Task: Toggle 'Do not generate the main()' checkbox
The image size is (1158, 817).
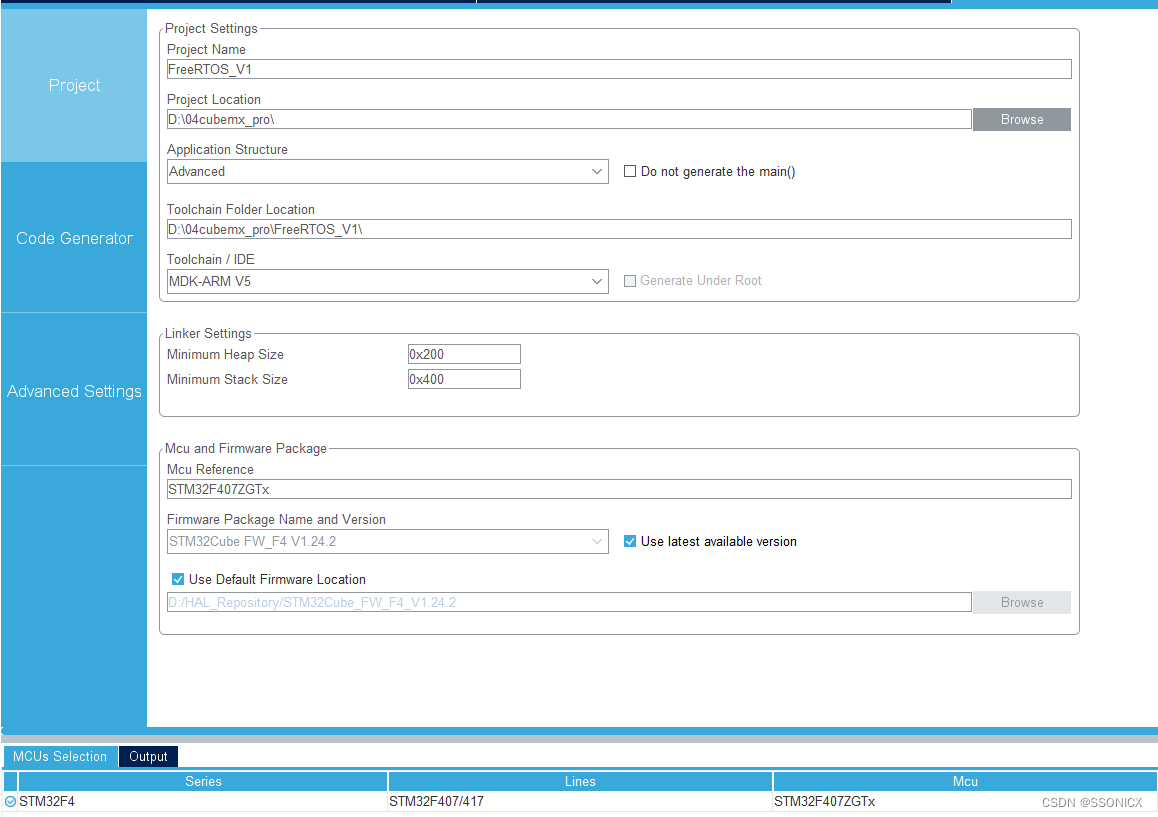Action: coord(630,171)
